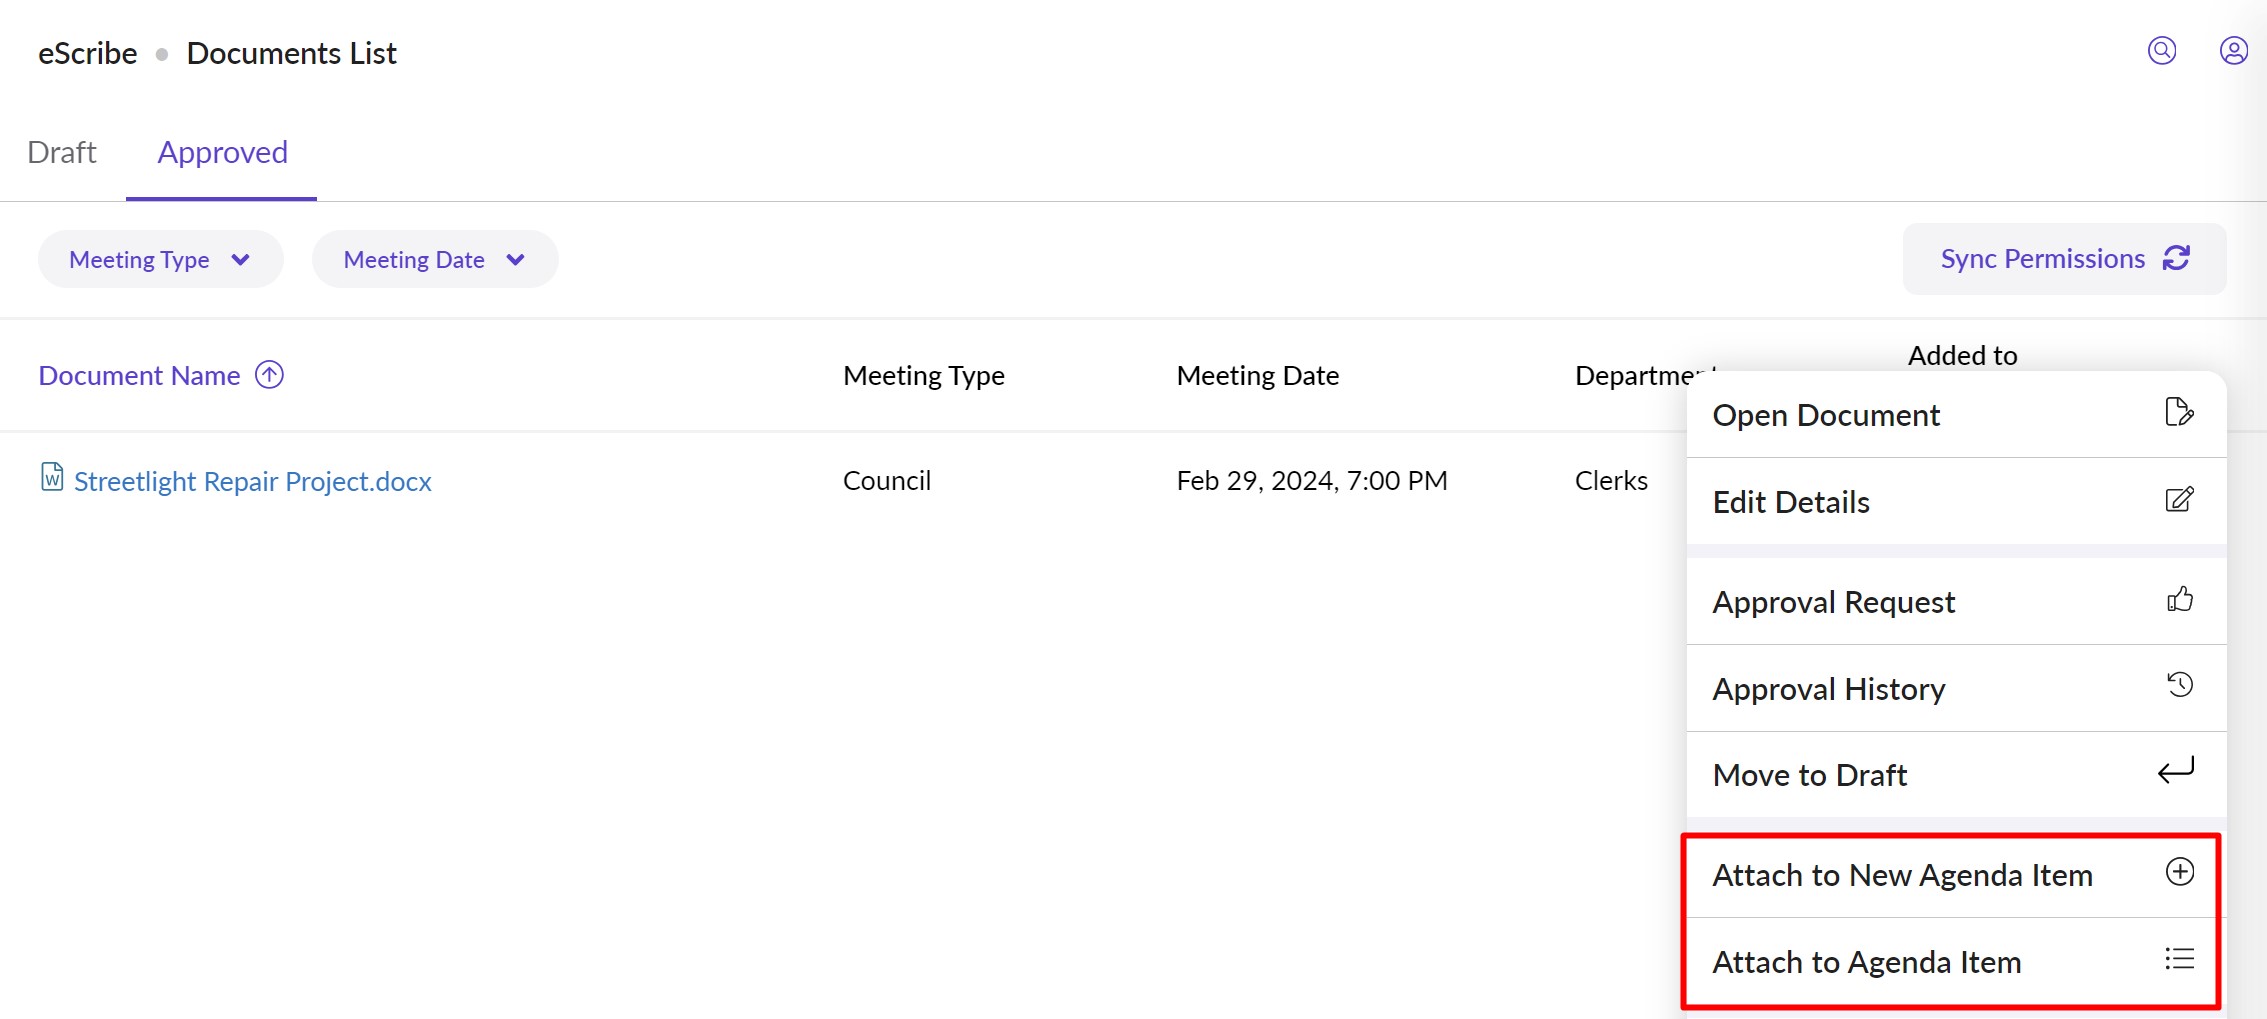Select Attach to Agenda Item option
Viewport: 2267px width, 1019px height.
point(1866,962)
